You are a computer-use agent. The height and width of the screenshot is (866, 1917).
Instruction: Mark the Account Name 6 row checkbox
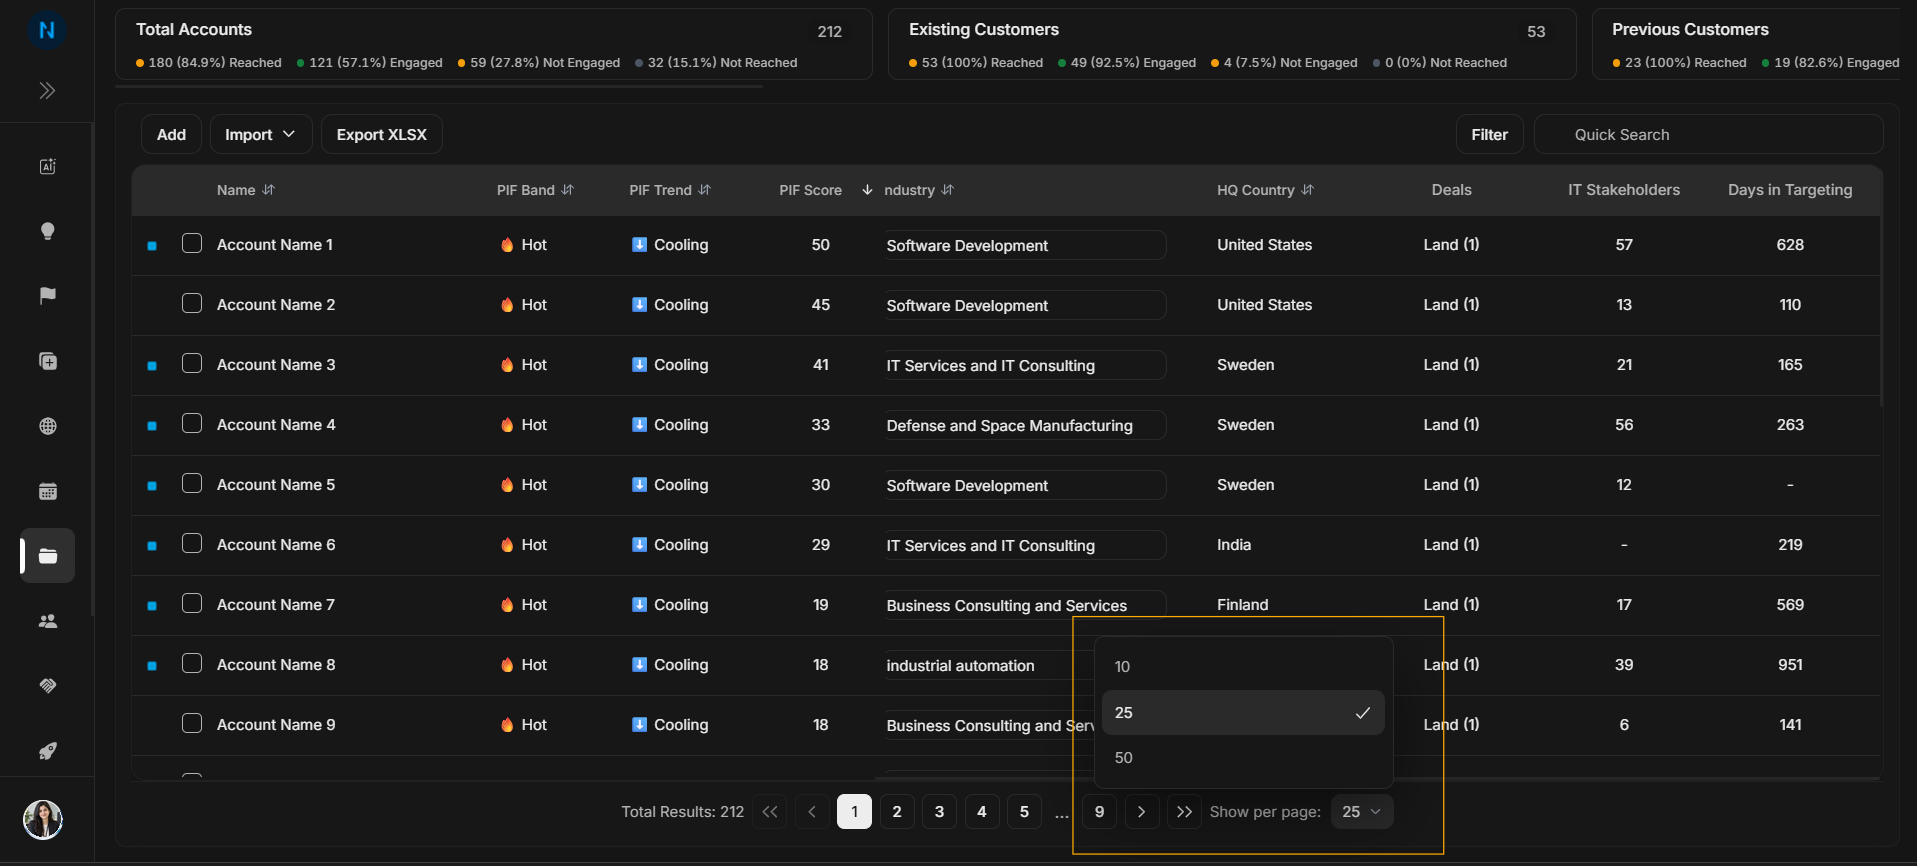[192, 544]
